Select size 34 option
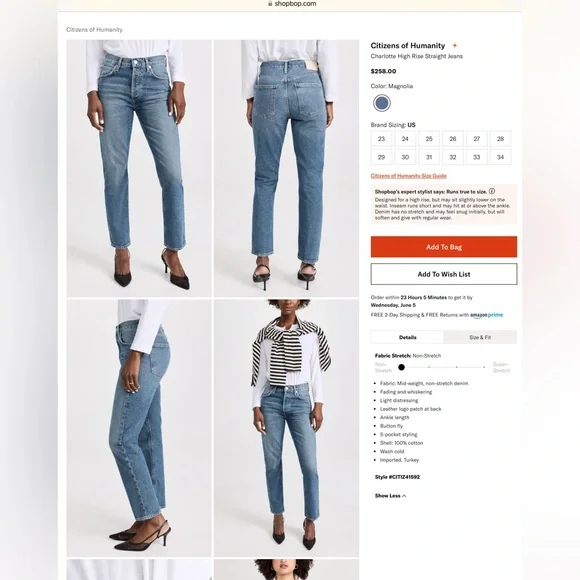580x580 pixels. (500, 157)
